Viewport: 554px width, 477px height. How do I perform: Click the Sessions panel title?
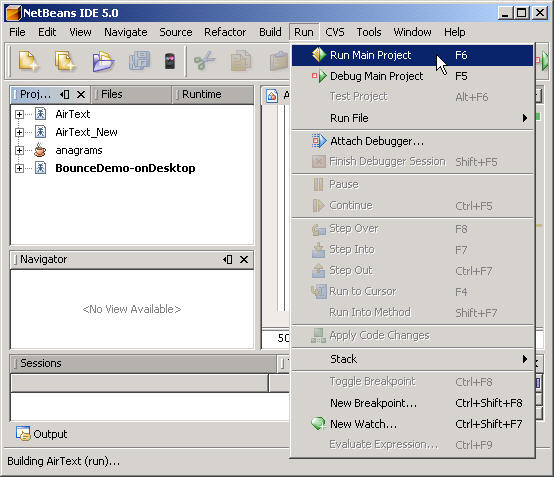click(x=41, y=363)
